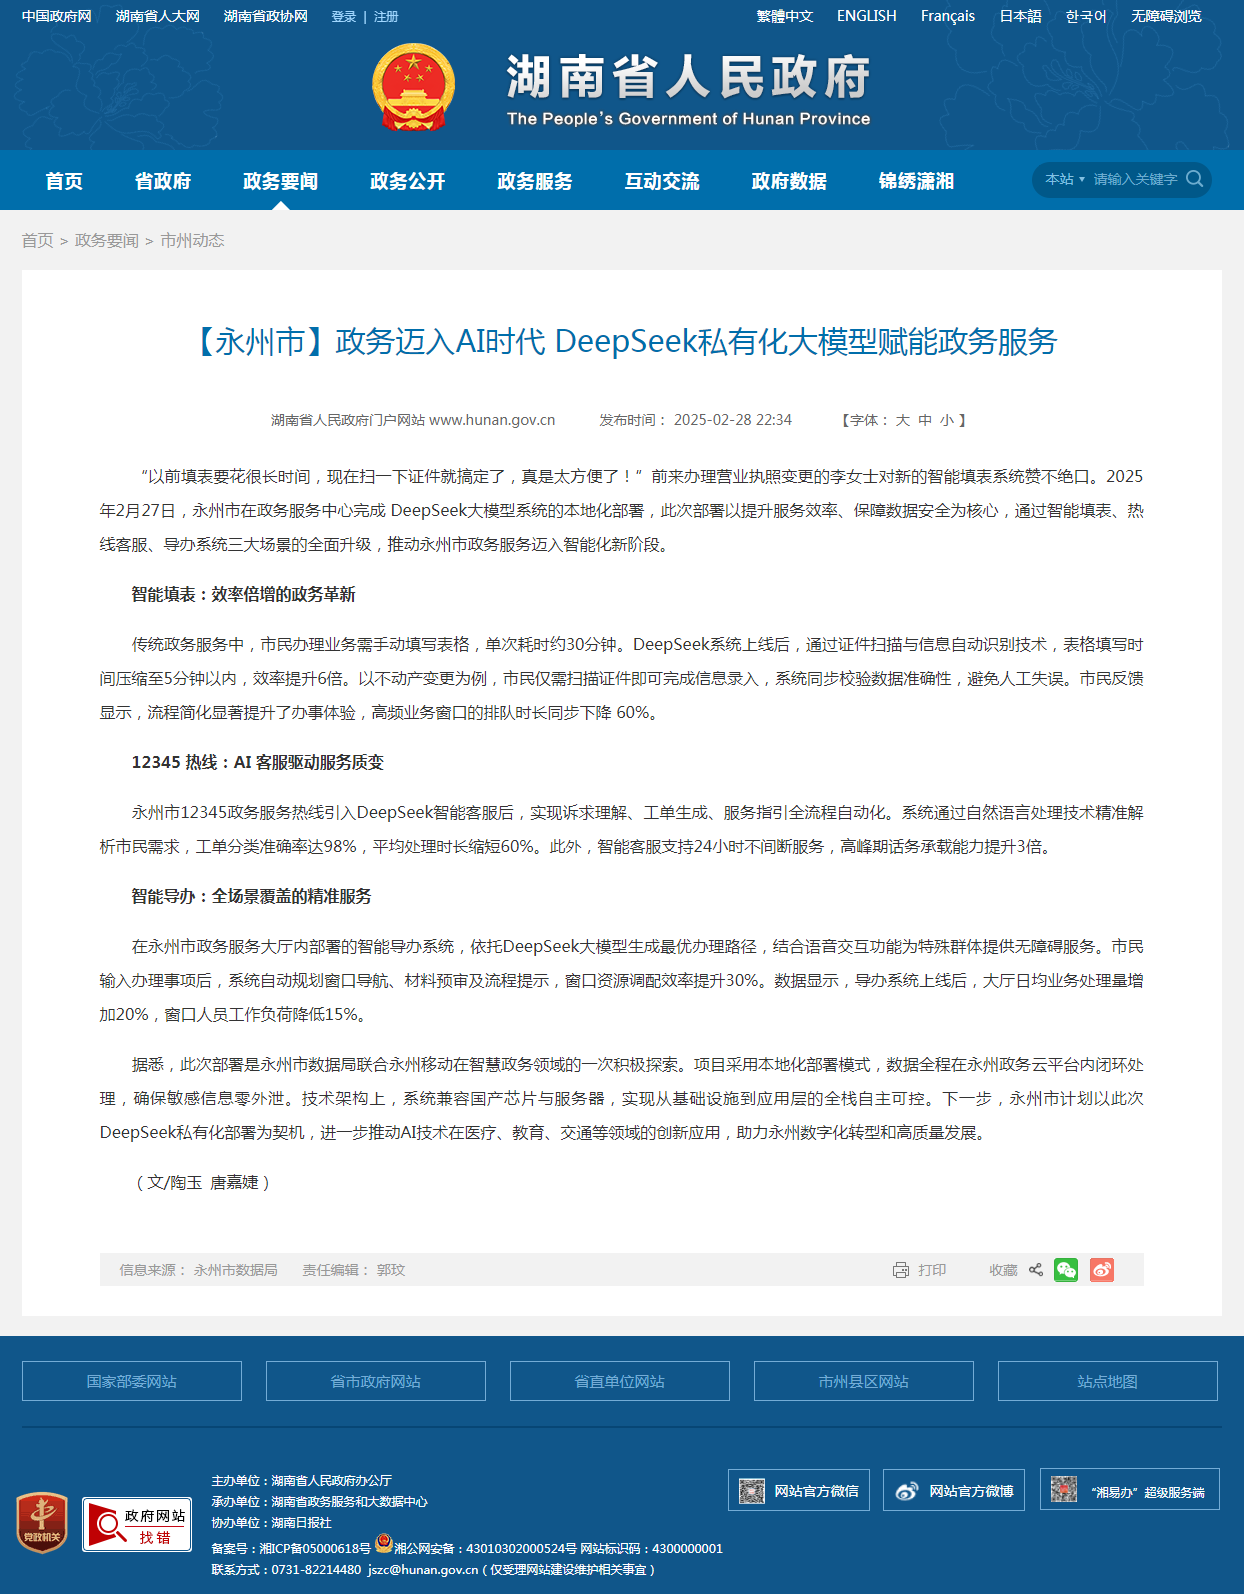
Task: Click the share icon beside 收藏
Action: tap(1036, 1270)
